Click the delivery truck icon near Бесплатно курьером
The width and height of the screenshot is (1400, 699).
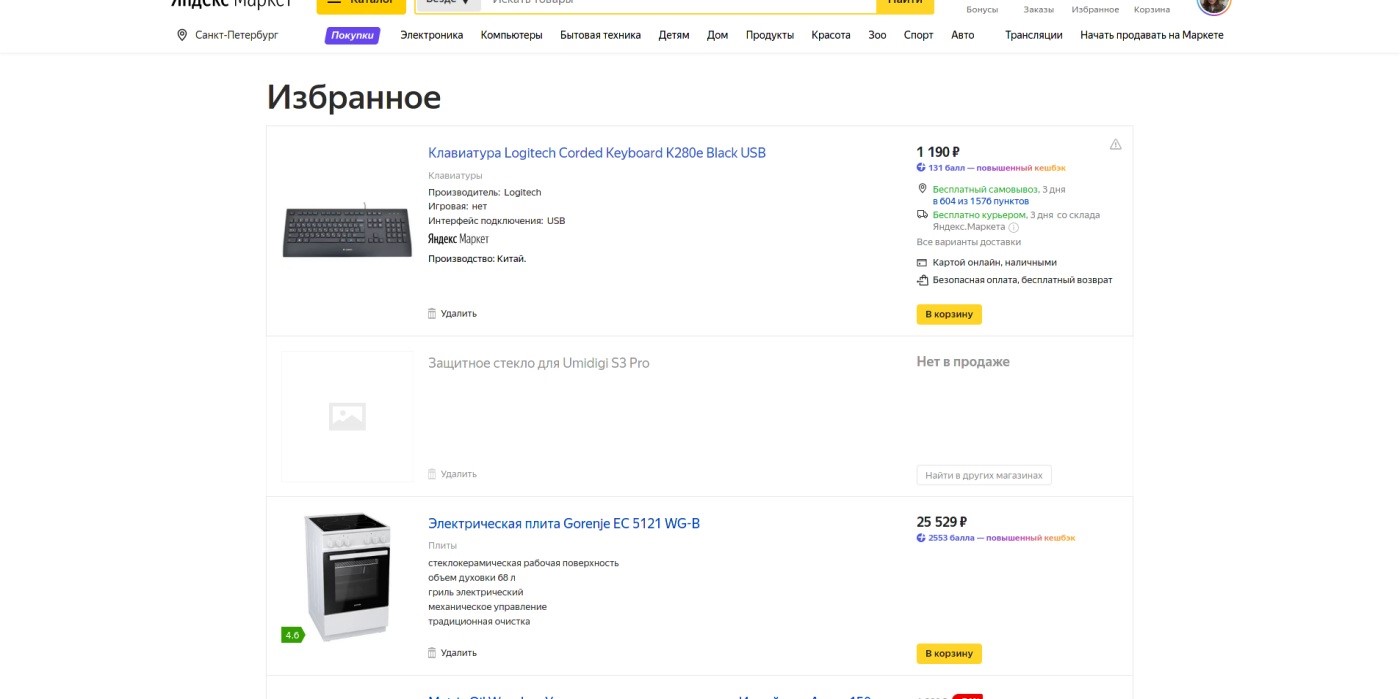click(x=922, y=214)
